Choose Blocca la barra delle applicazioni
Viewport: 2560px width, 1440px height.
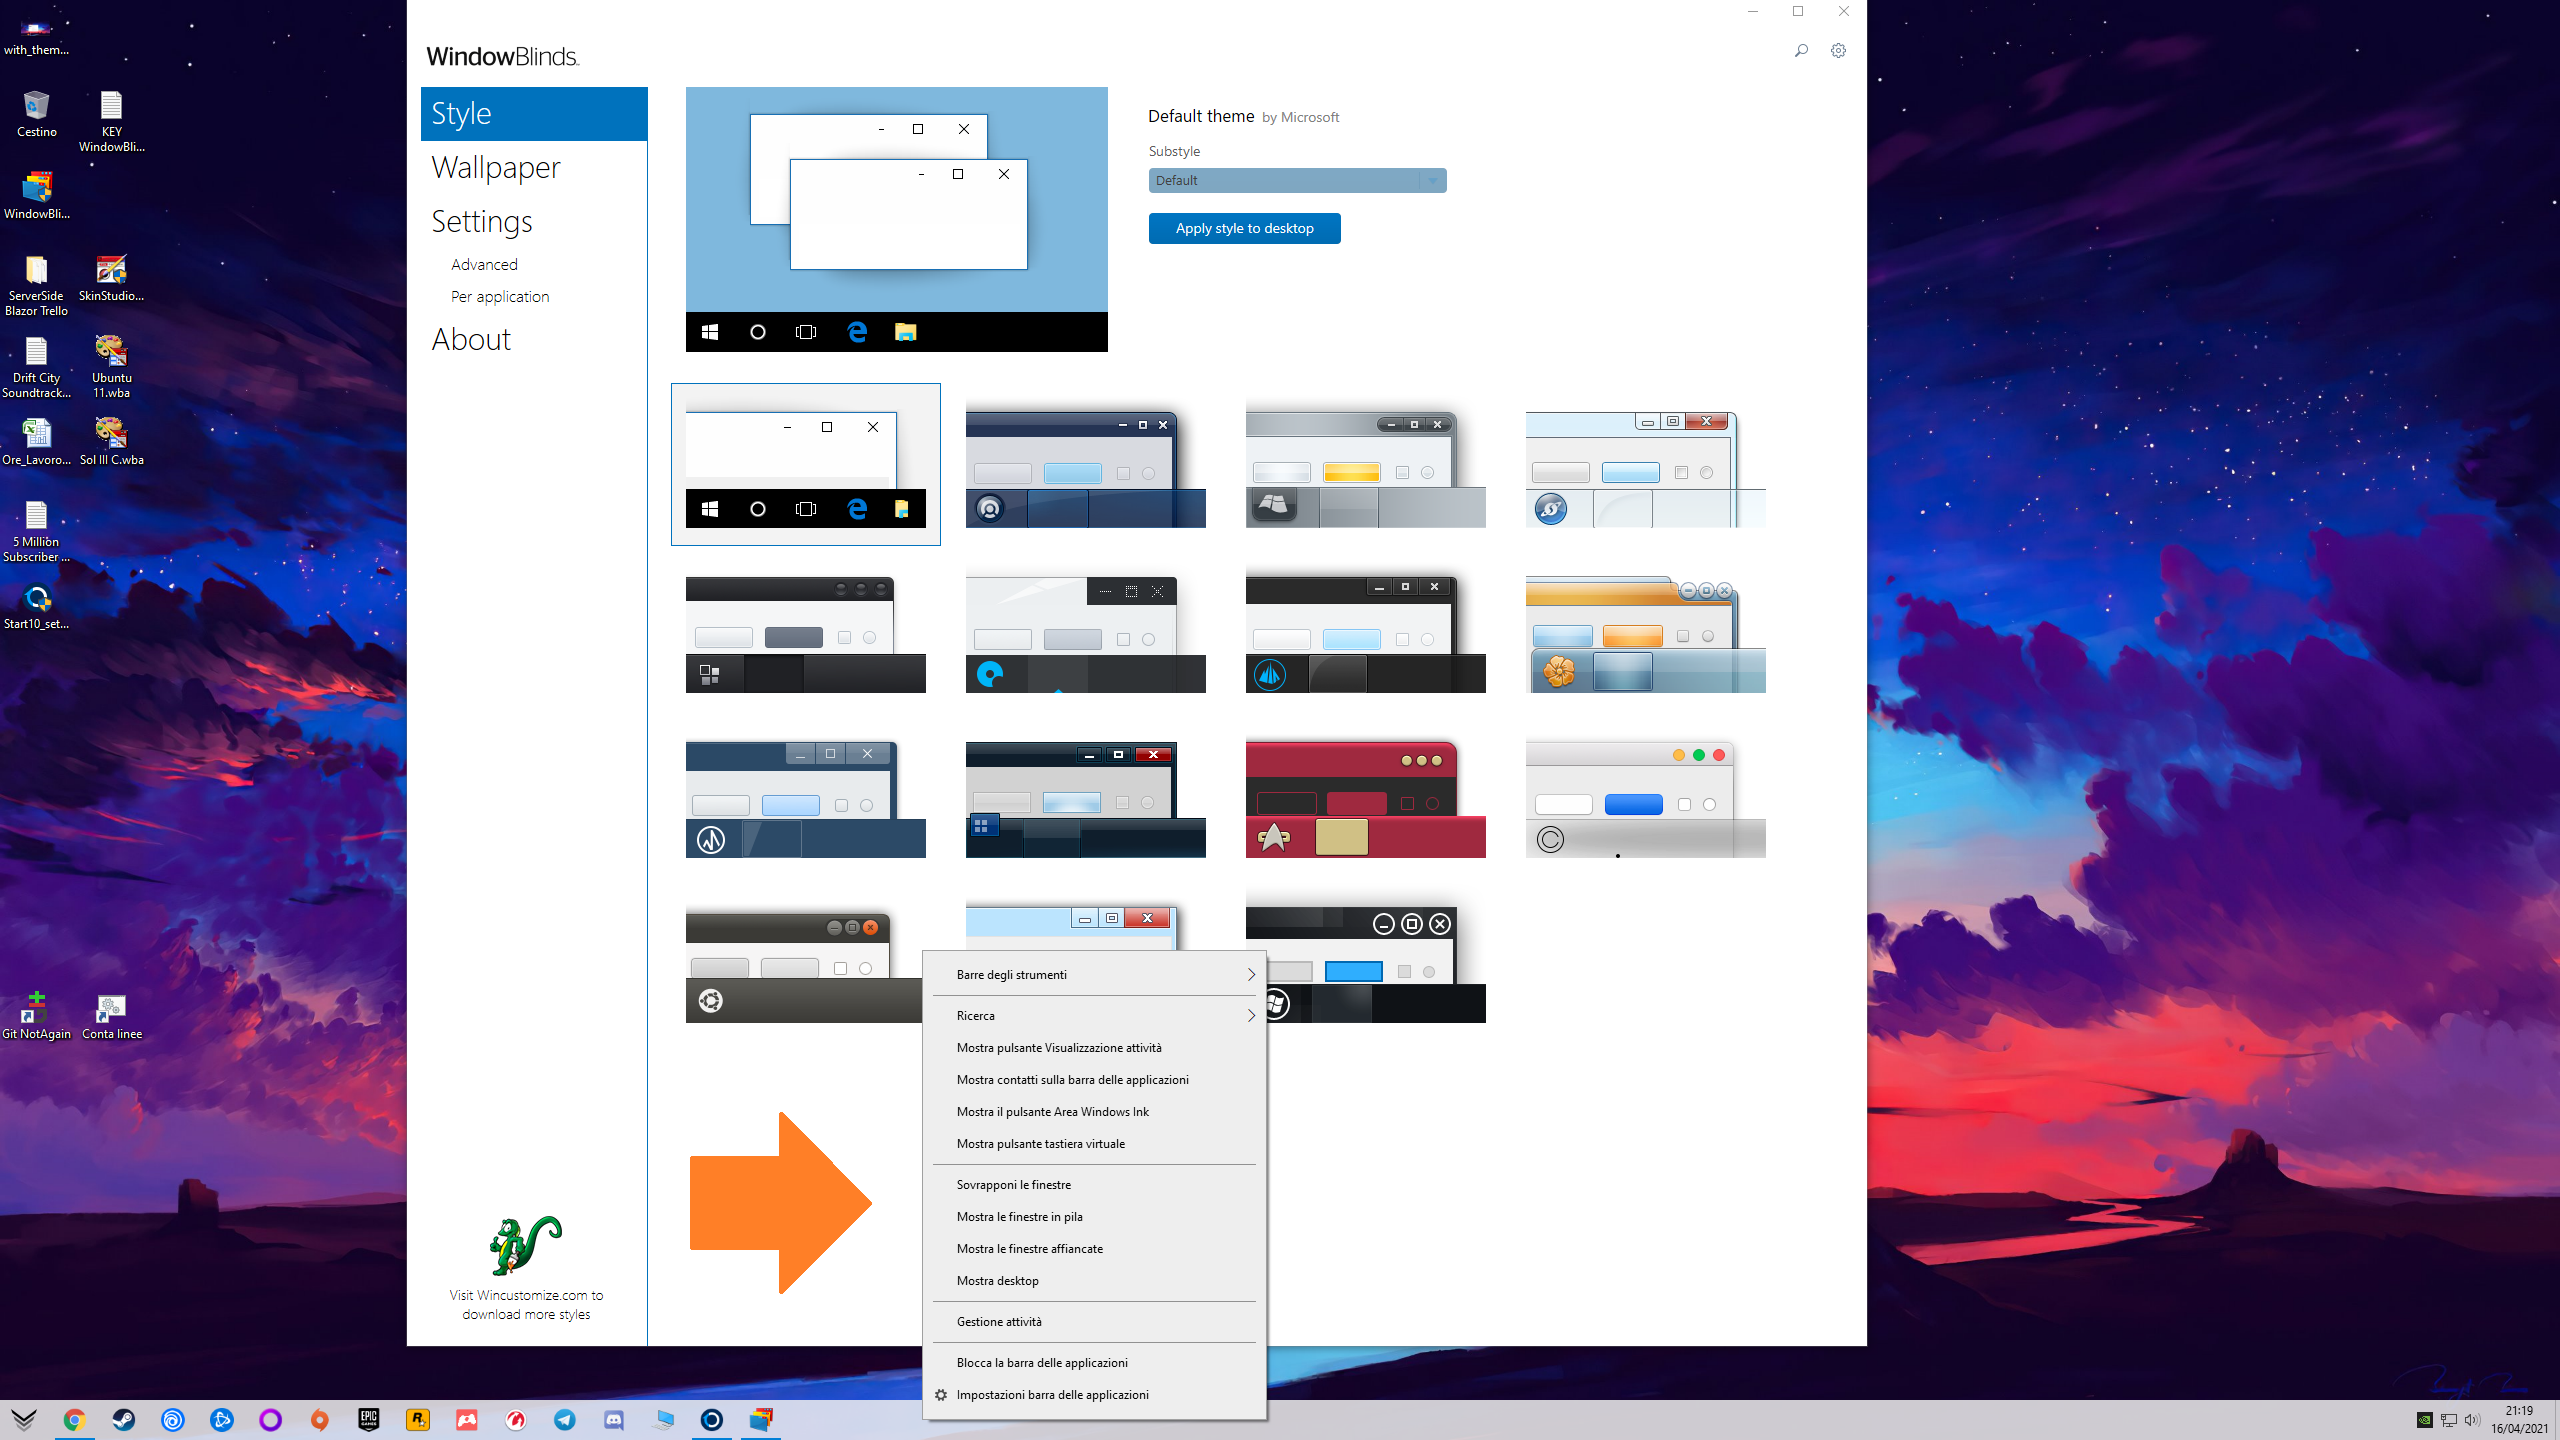[1094, 1362]
